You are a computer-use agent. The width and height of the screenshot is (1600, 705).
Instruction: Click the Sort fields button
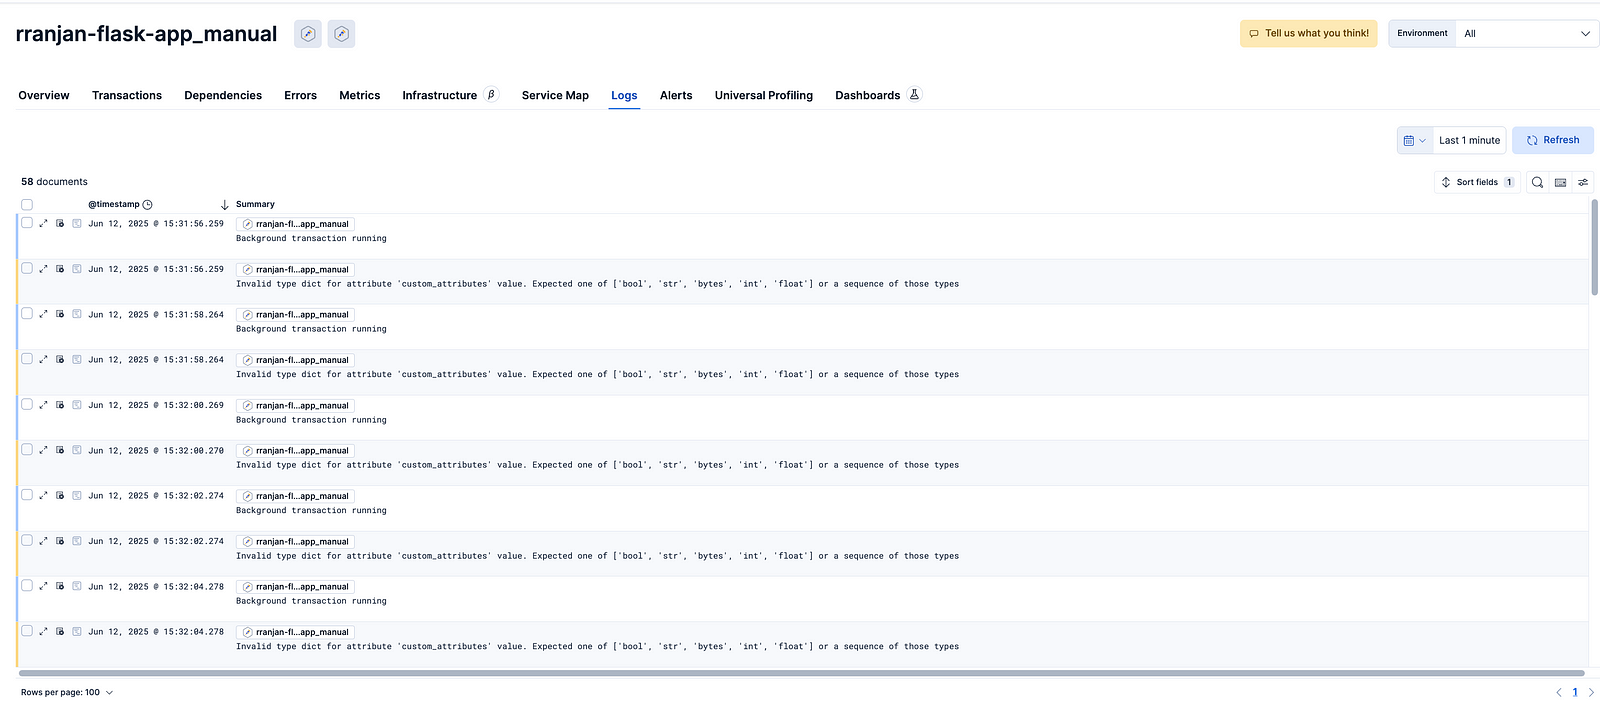[1477, 182]
